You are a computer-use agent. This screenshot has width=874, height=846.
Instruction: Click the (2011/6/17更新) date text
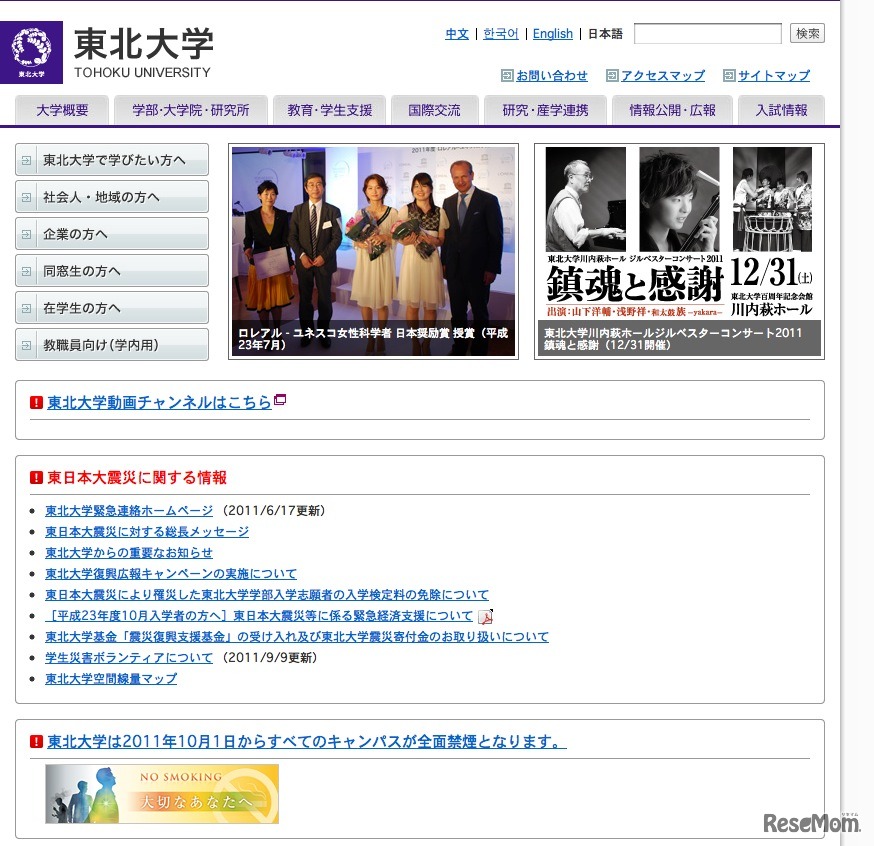coord(273,510)
